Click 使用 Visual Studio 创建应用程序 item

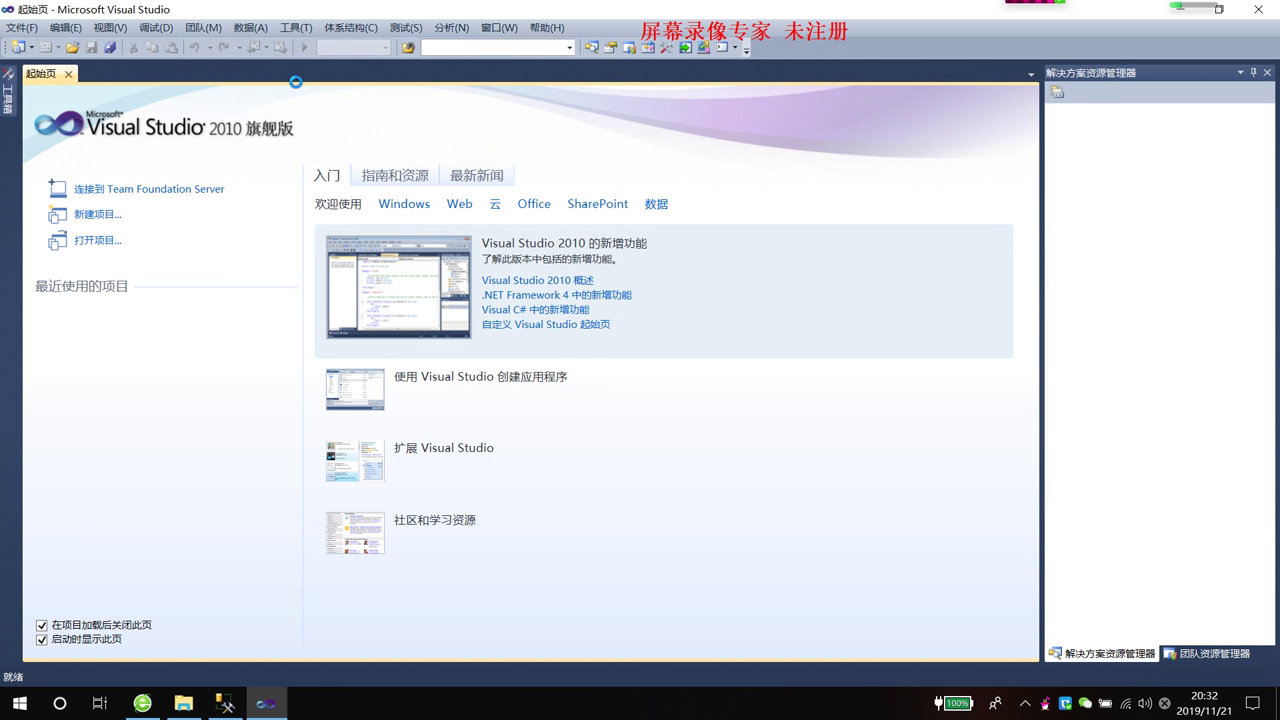481,377
